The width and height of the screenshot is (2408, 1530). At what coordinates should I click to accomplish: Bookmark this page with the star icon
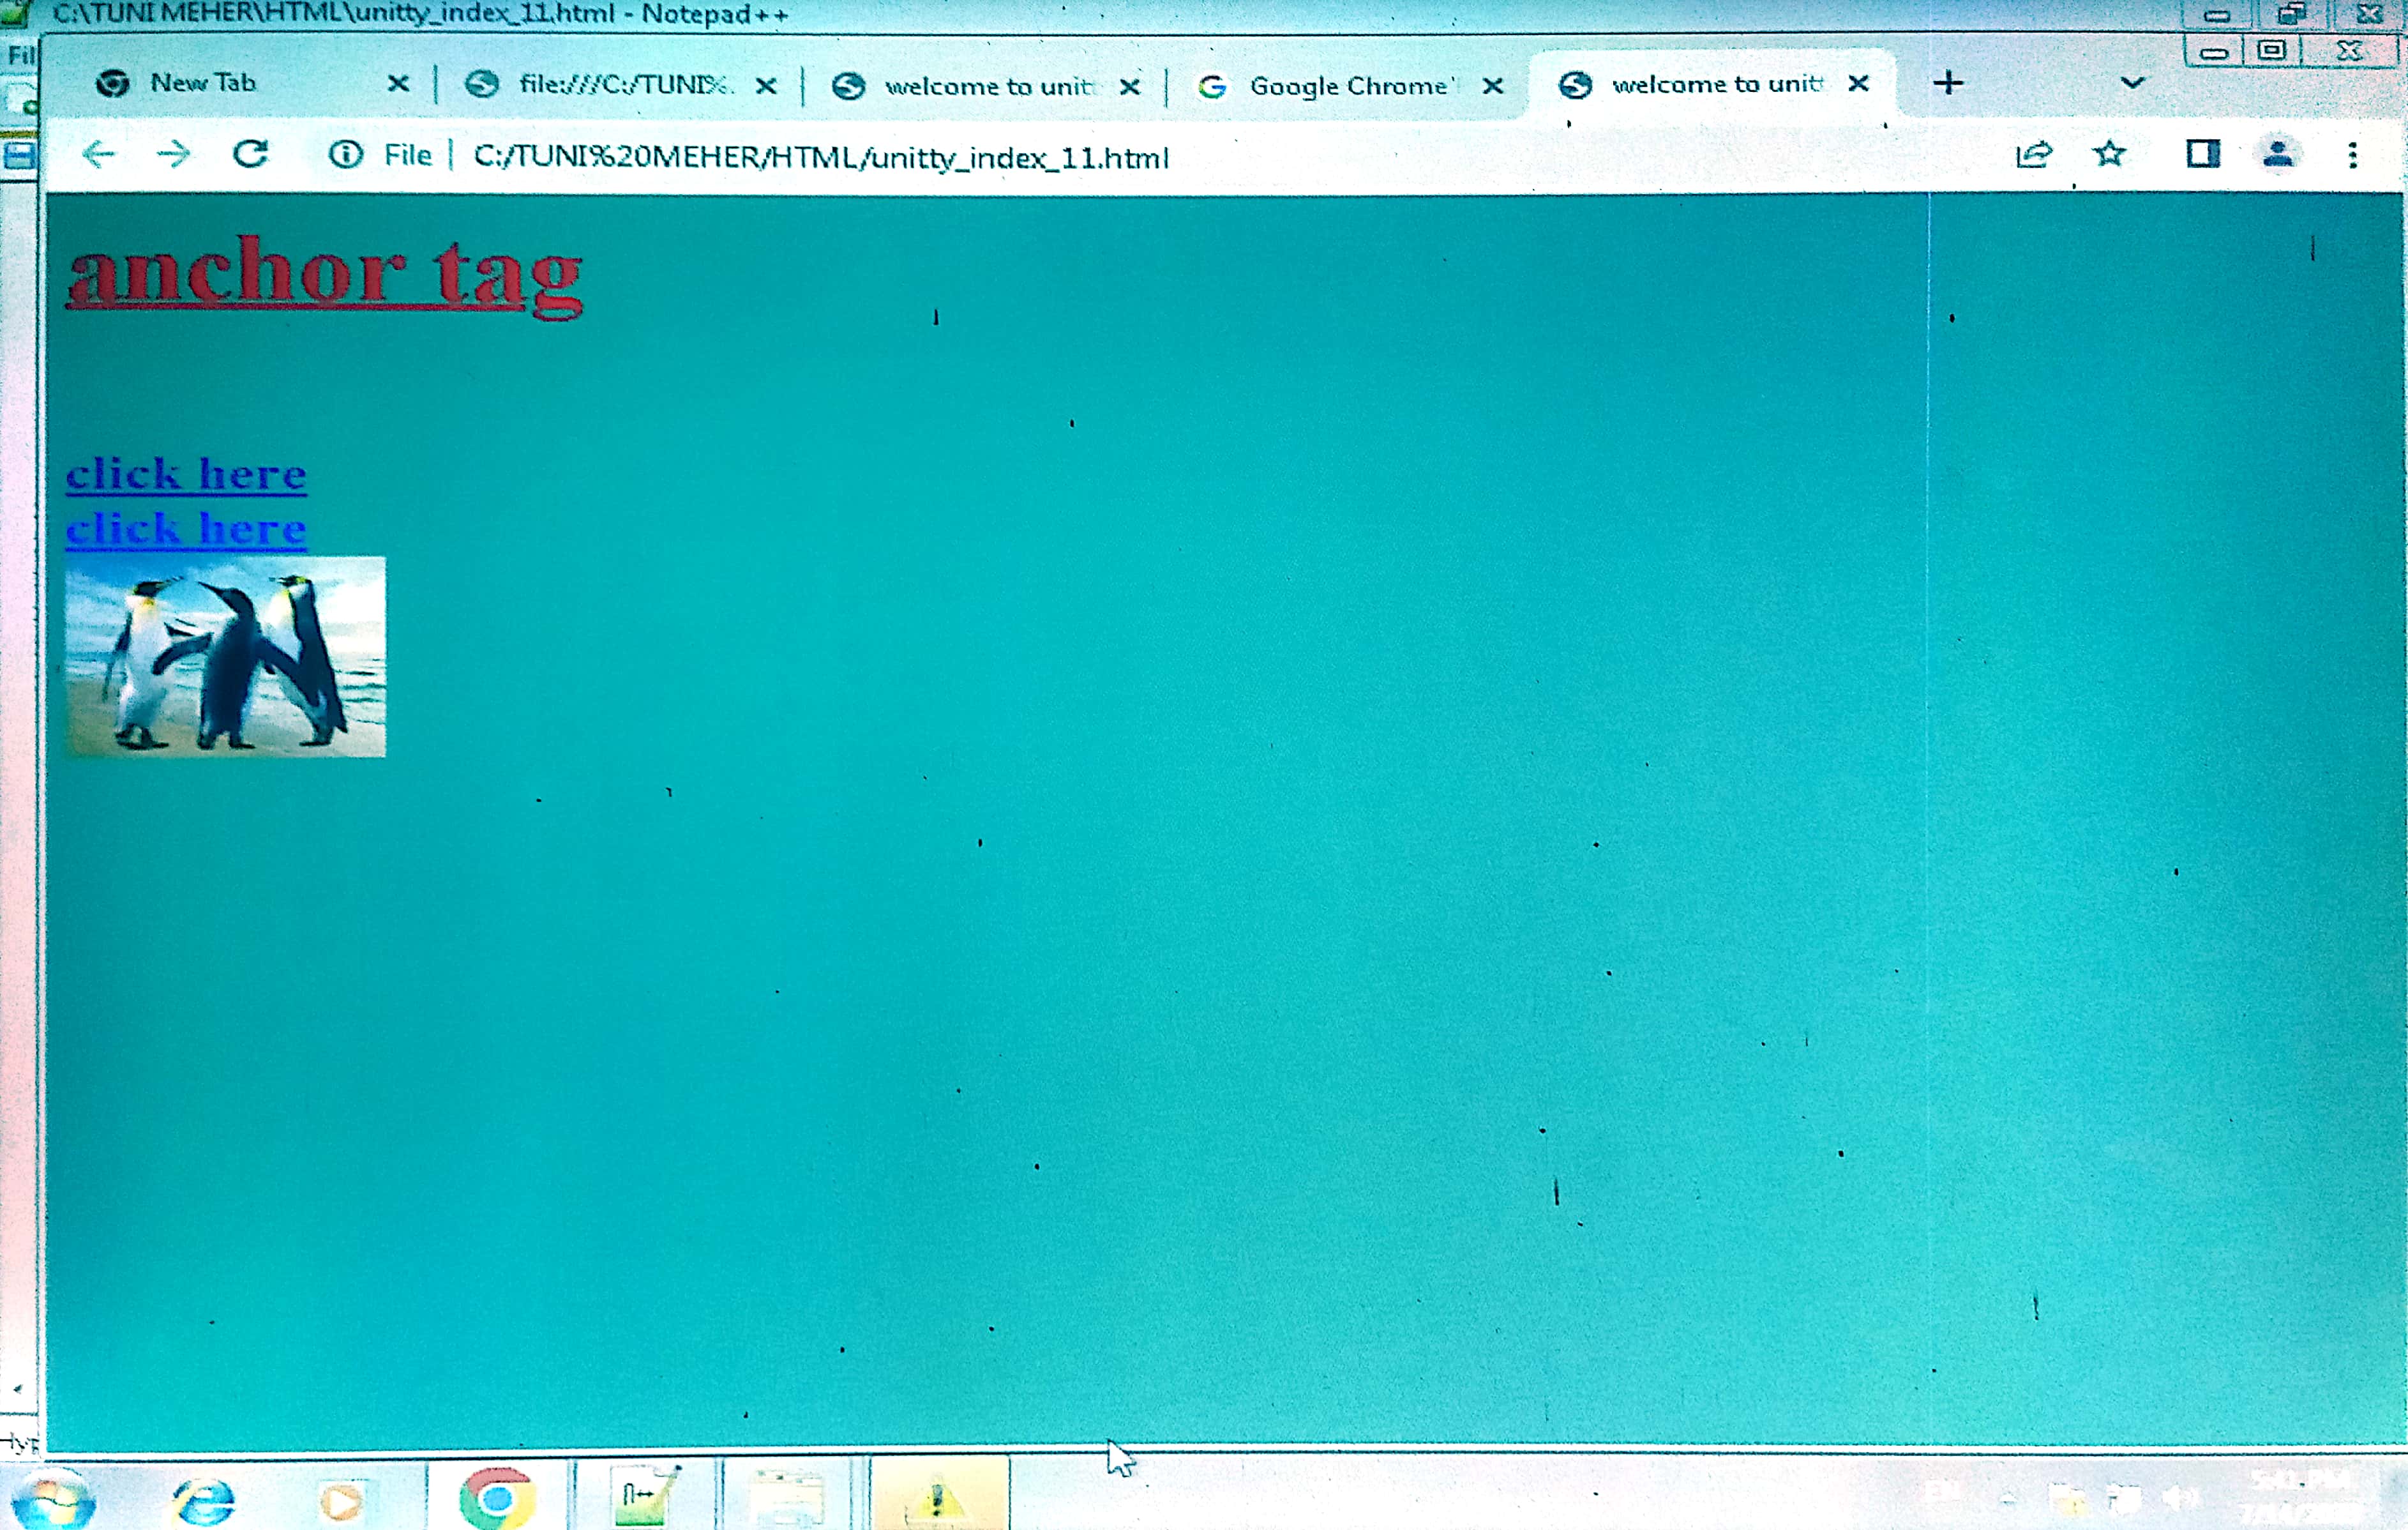click(x=2109, y=154)
